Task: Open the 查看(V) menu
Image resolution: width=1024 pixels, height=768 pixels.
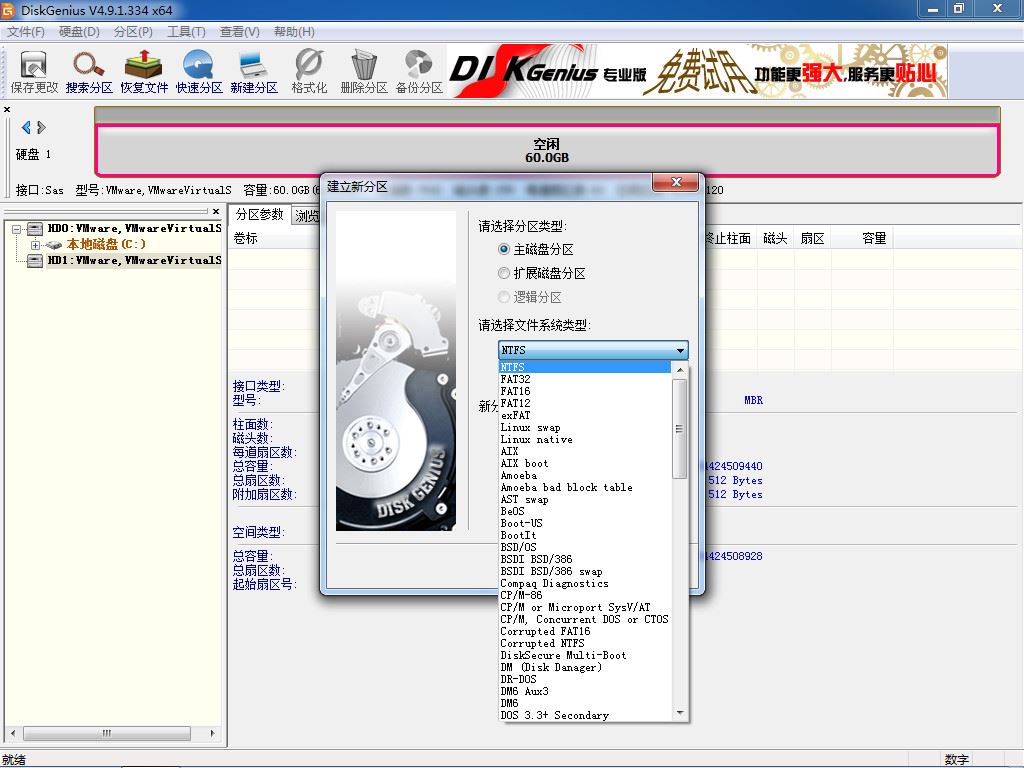Action: coord(240,32)
